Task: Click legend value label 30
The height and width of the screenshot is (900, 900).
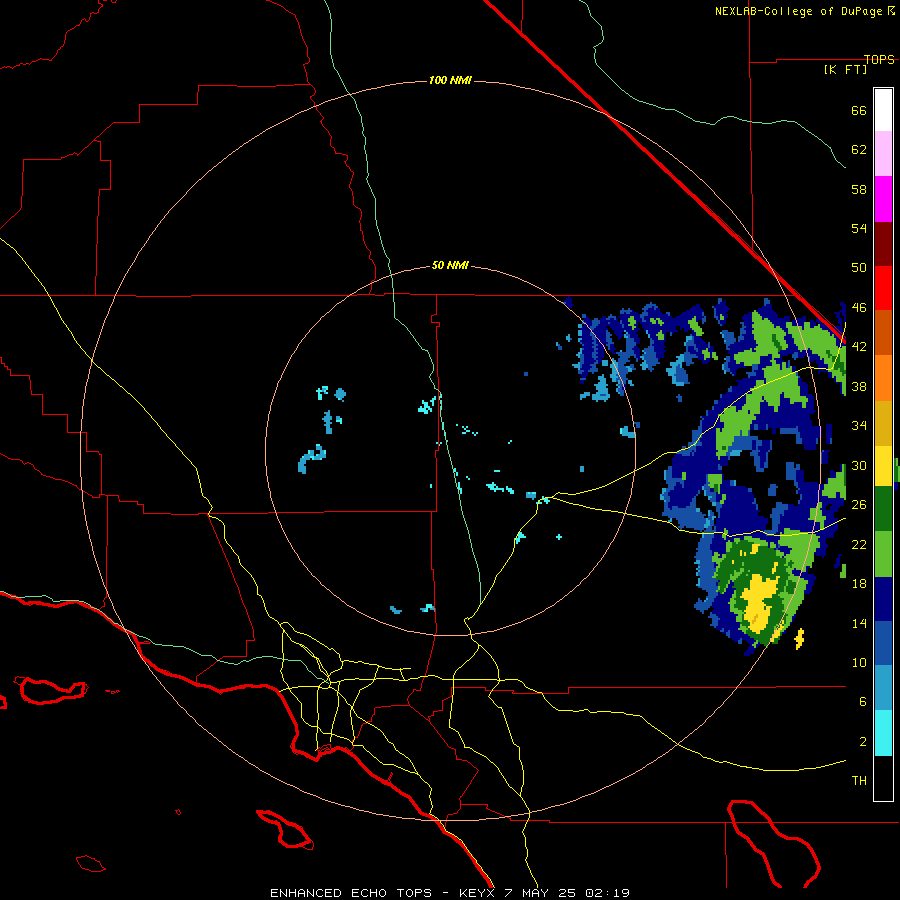Action: point(859,465)
